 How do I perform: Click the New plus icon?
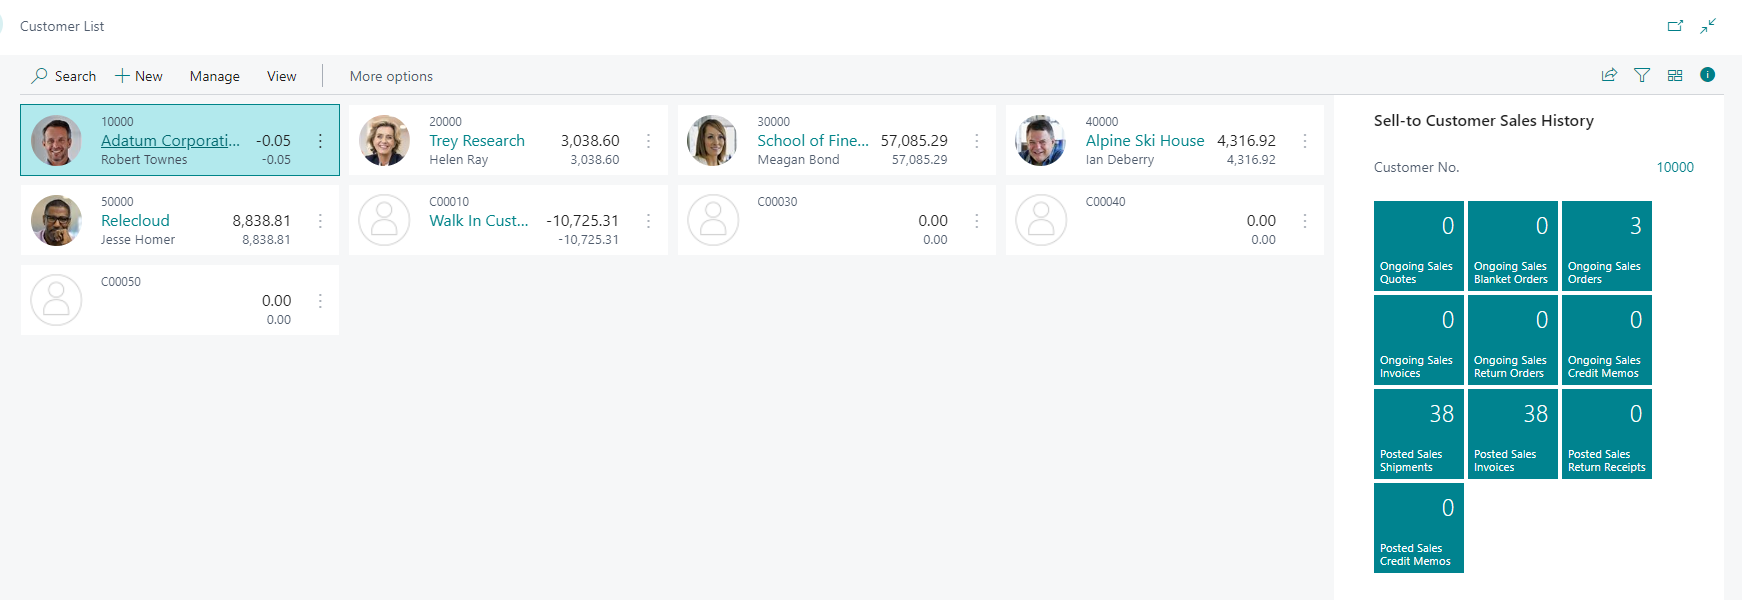pos(122,76)
